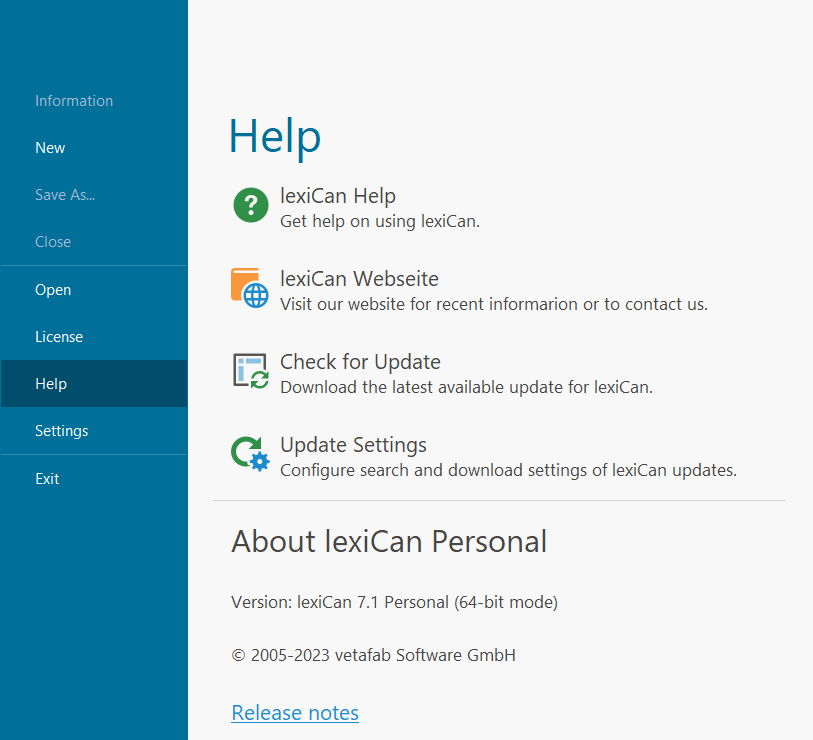Click Save As... in the sidebar

pos(65,195)
